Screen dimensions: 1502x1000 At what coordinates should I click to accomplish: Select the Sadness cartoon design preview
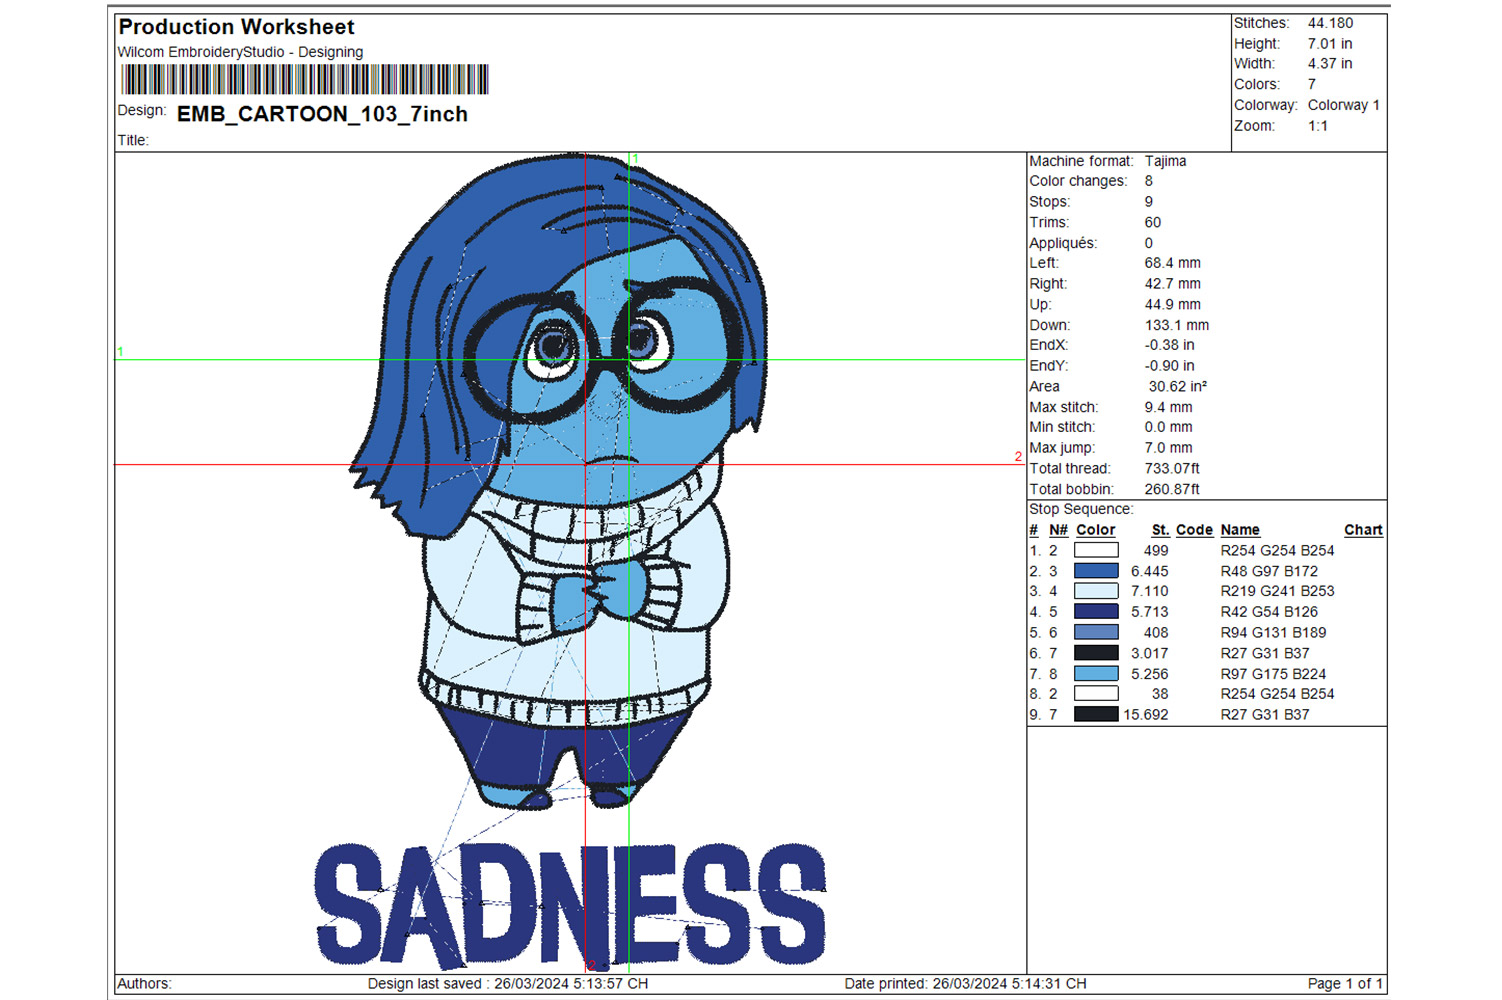(x=570, y=562)
